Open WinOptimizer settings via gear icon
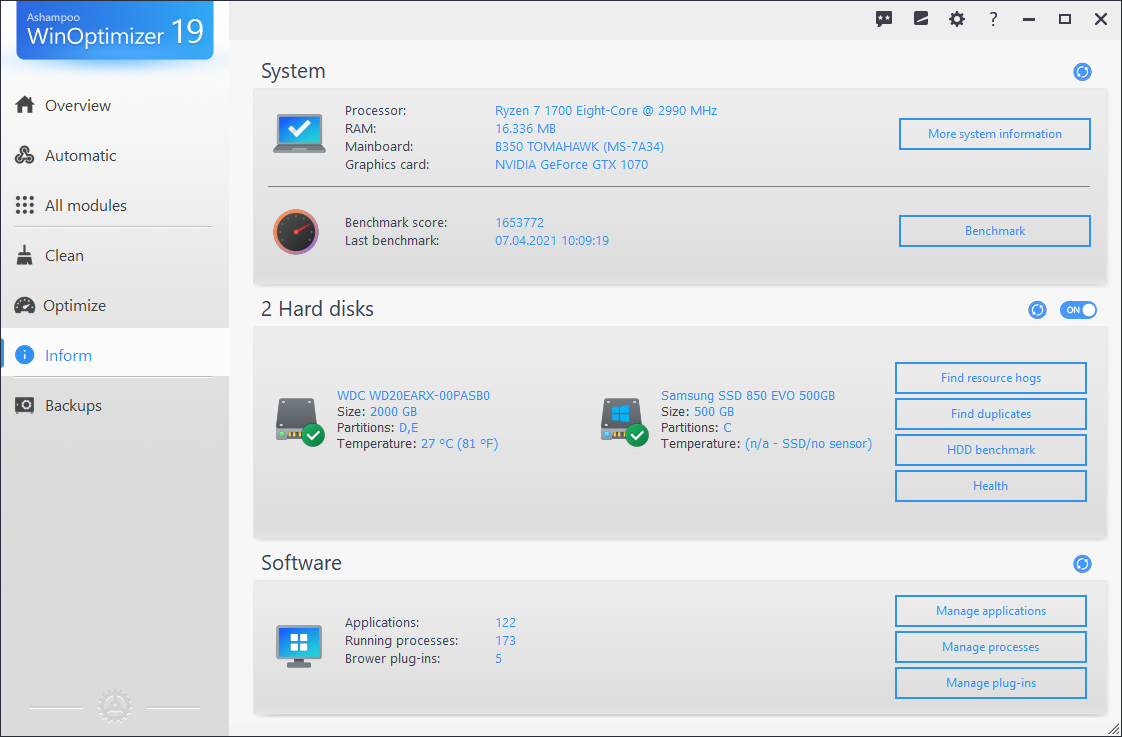Image resolution: width=1122 pixels, height=737 pixels. (957, 18)
